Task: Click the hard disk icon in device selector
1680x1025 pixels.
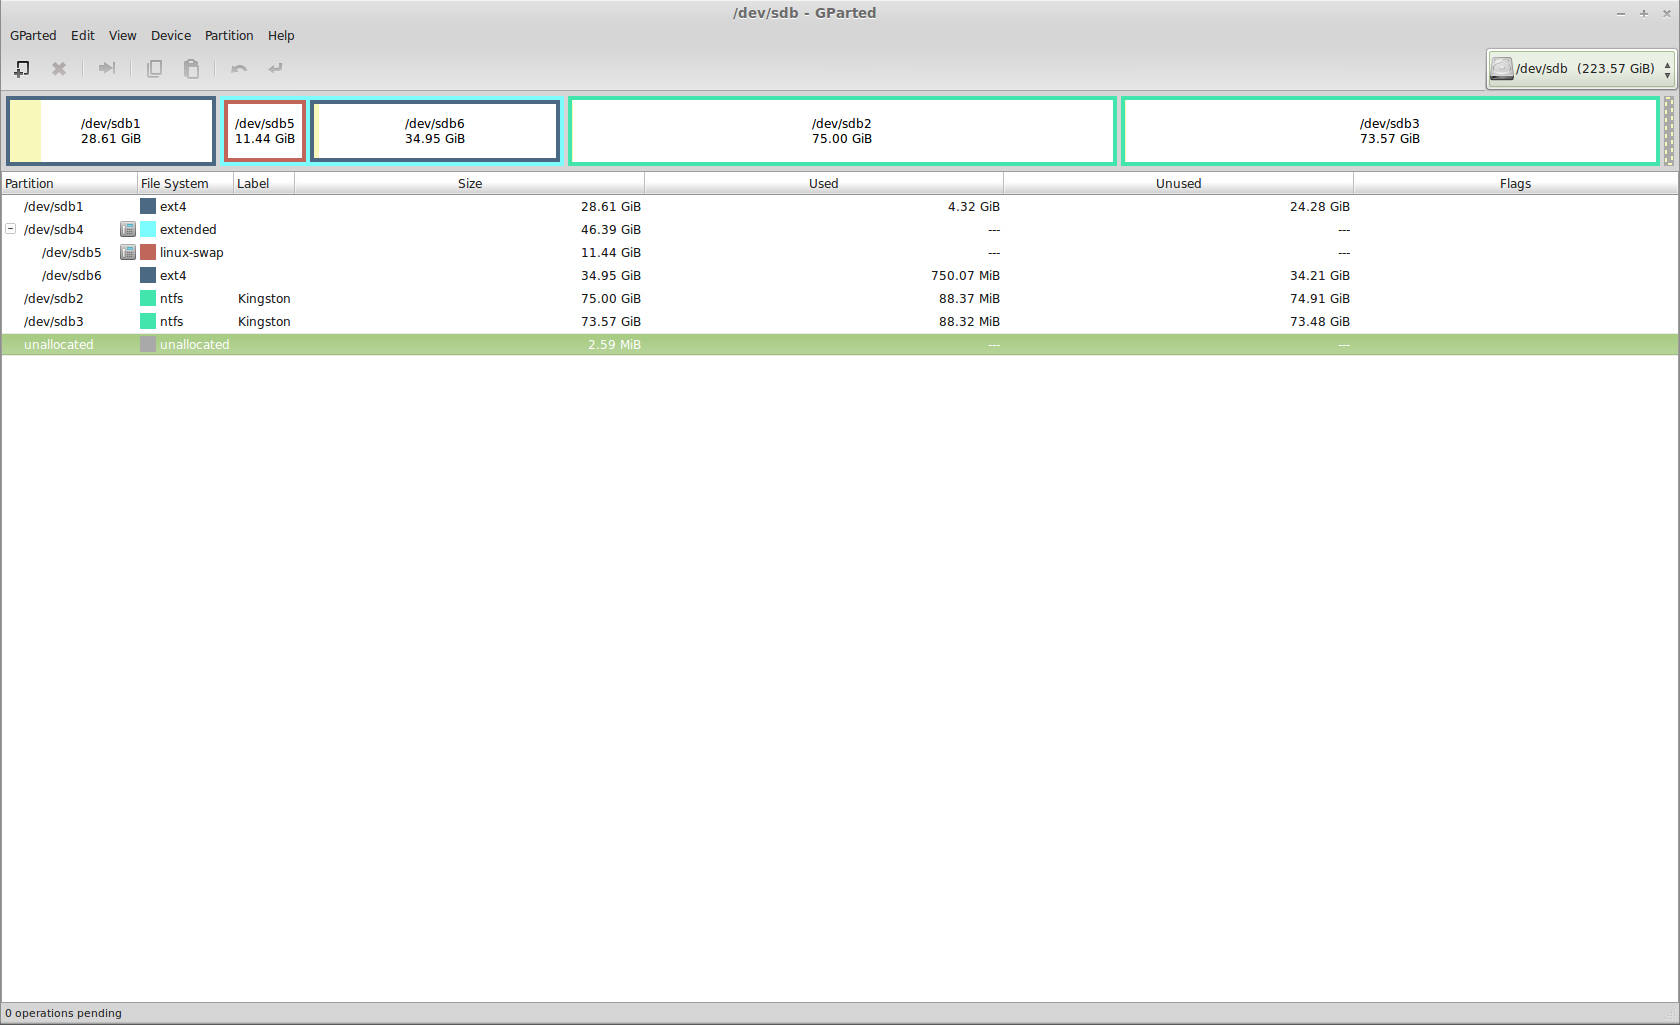Action: click(x=1501, y=68)
